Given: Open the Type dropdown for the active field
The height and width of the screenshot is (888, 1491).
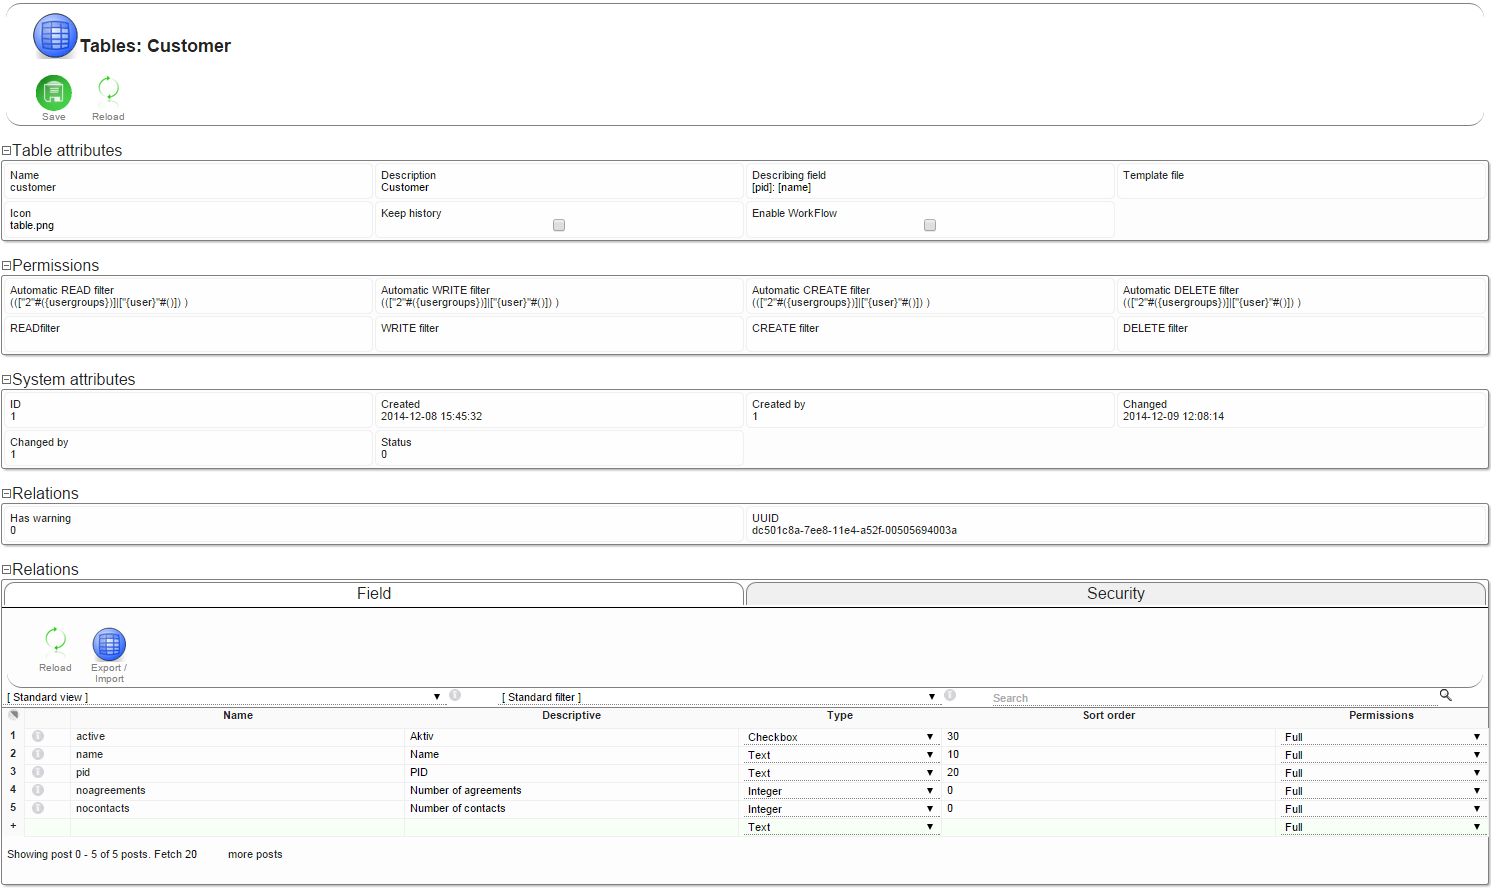Looking at the screenshot, I should 840,737.
